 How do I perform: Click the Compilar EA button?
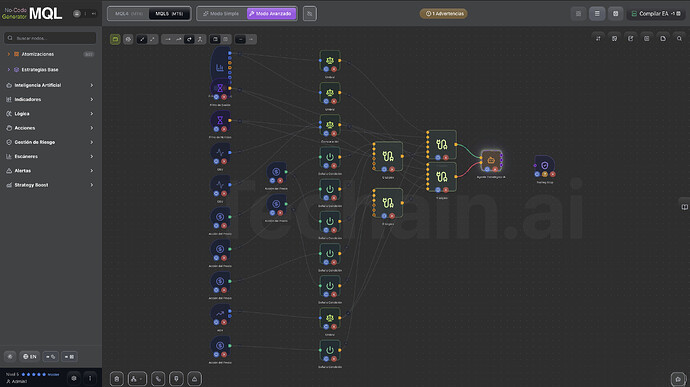tap(656, 14)
